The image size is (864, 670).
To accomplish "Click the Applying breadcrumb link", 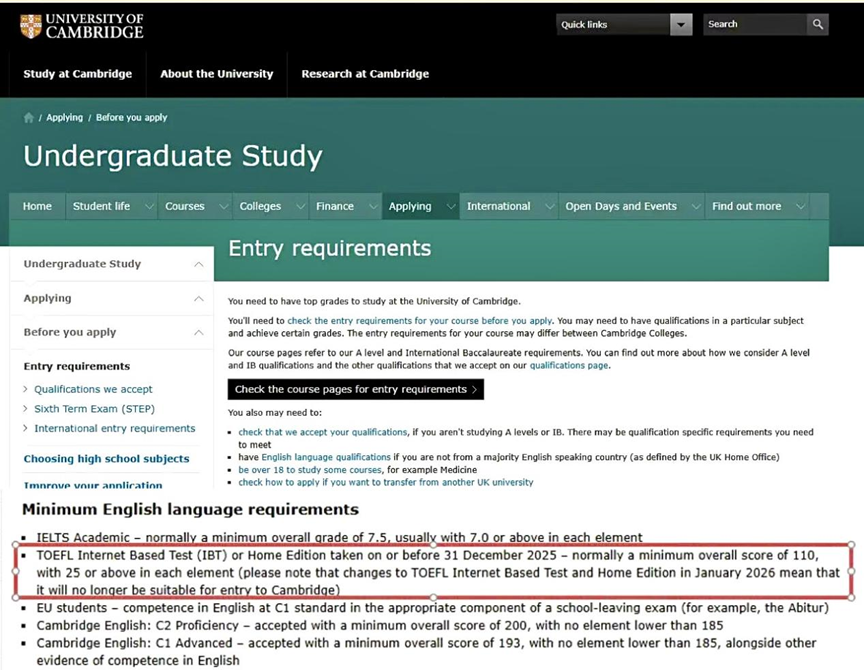I will click(64, 118).
